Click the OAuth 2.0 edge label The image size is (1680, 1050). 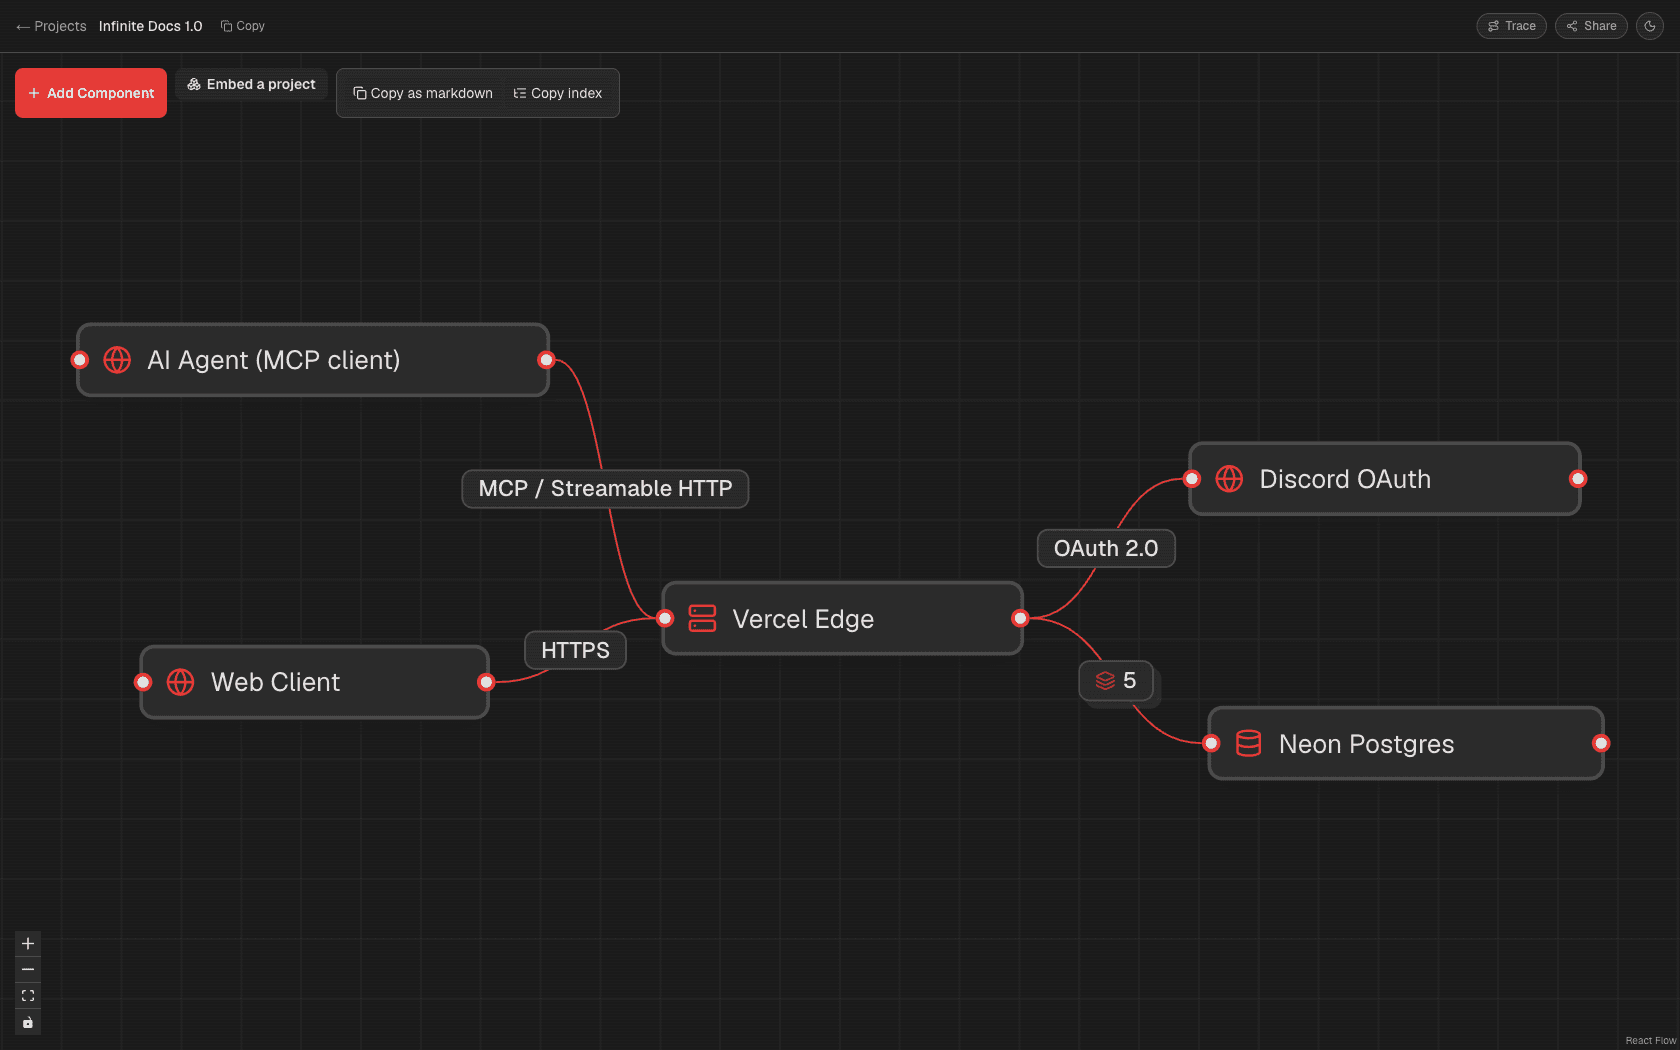pos(1106,548)
